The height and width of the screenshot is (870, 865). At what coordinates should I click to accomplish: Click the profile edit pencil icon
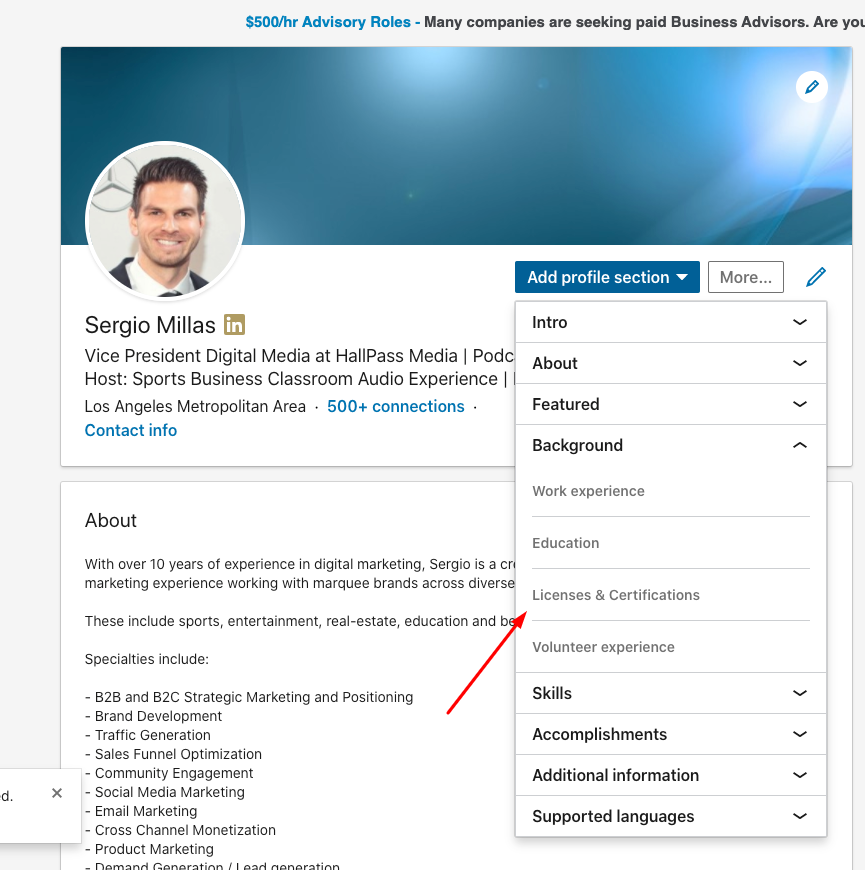click(816, 277)
